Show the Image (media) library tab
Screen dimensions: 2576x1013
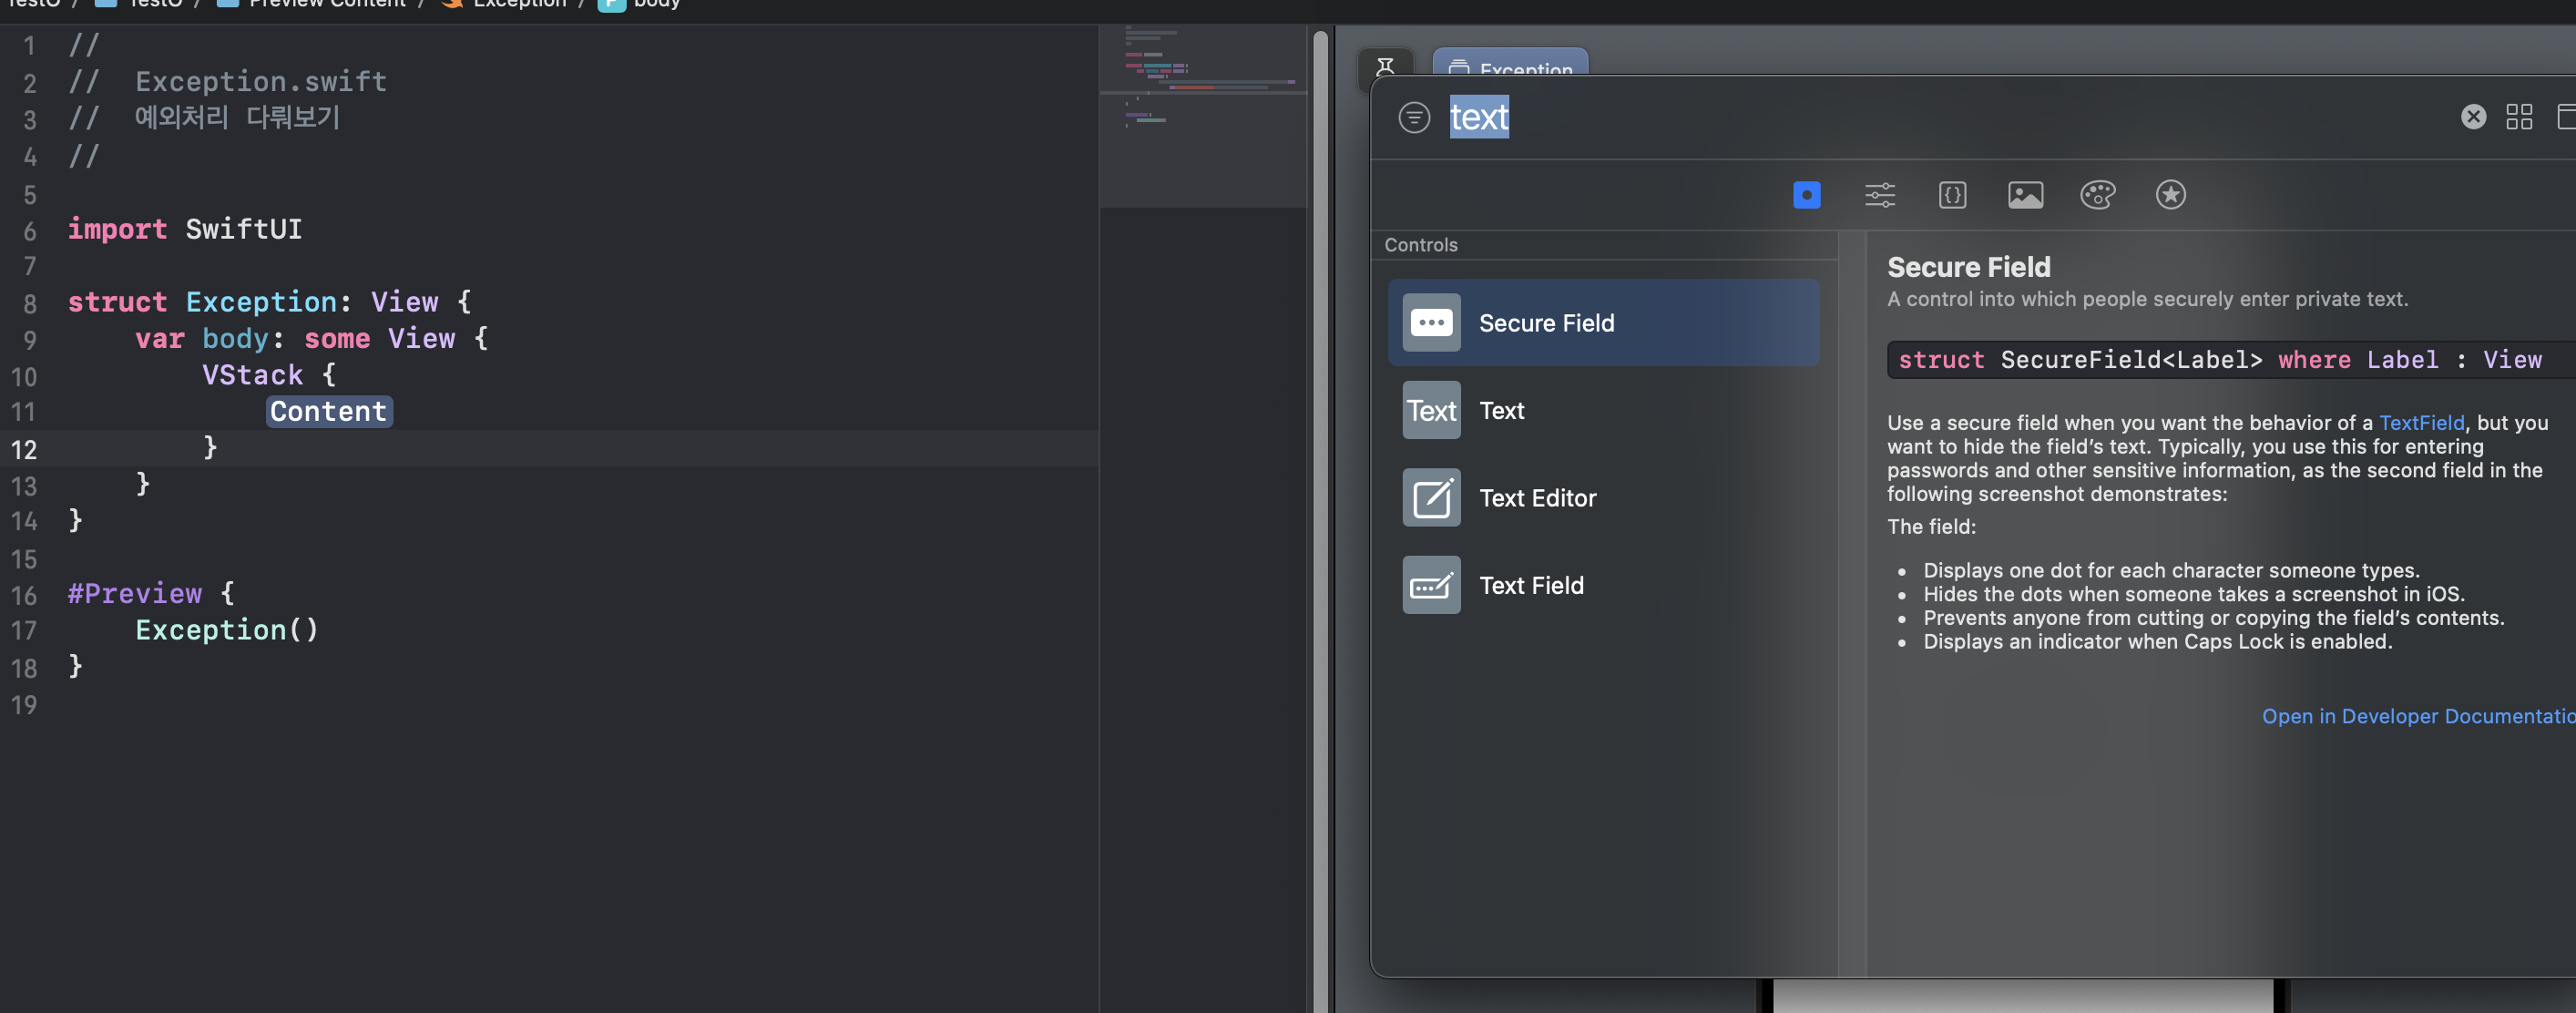tap(2025, 195)
